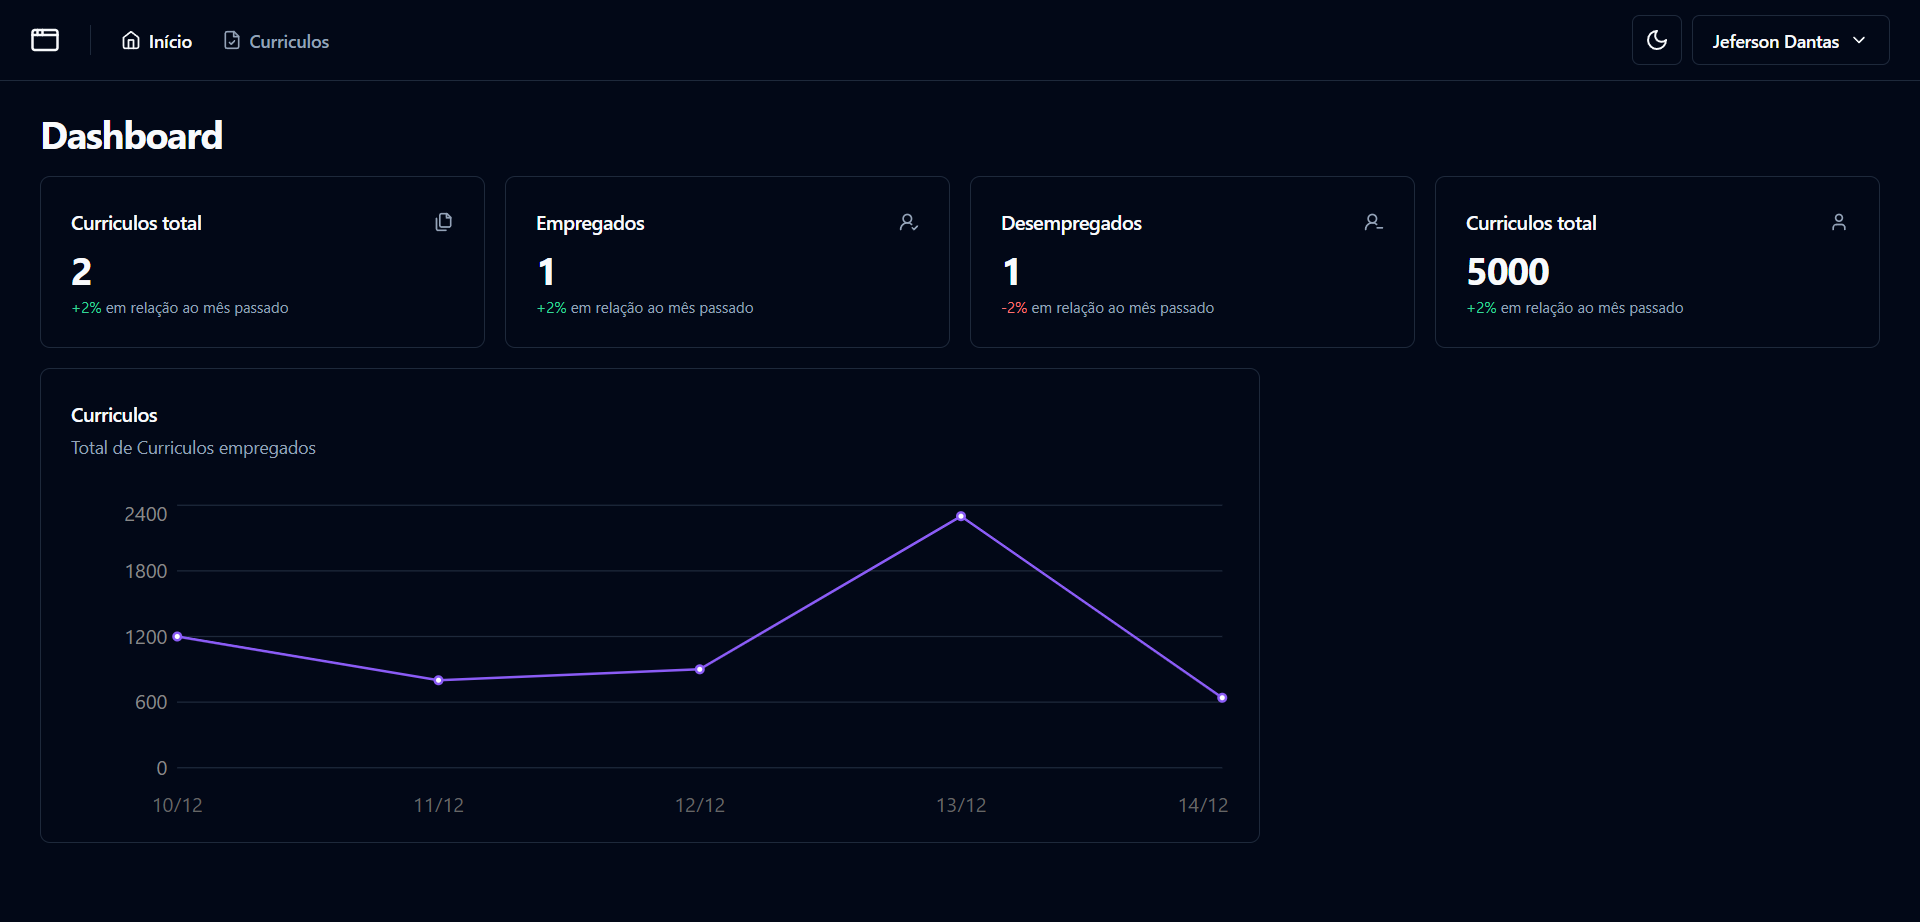Viewport: 1920px width, 922px height.
Task: Click the home icon next to Início
Action: pos(133,40)
